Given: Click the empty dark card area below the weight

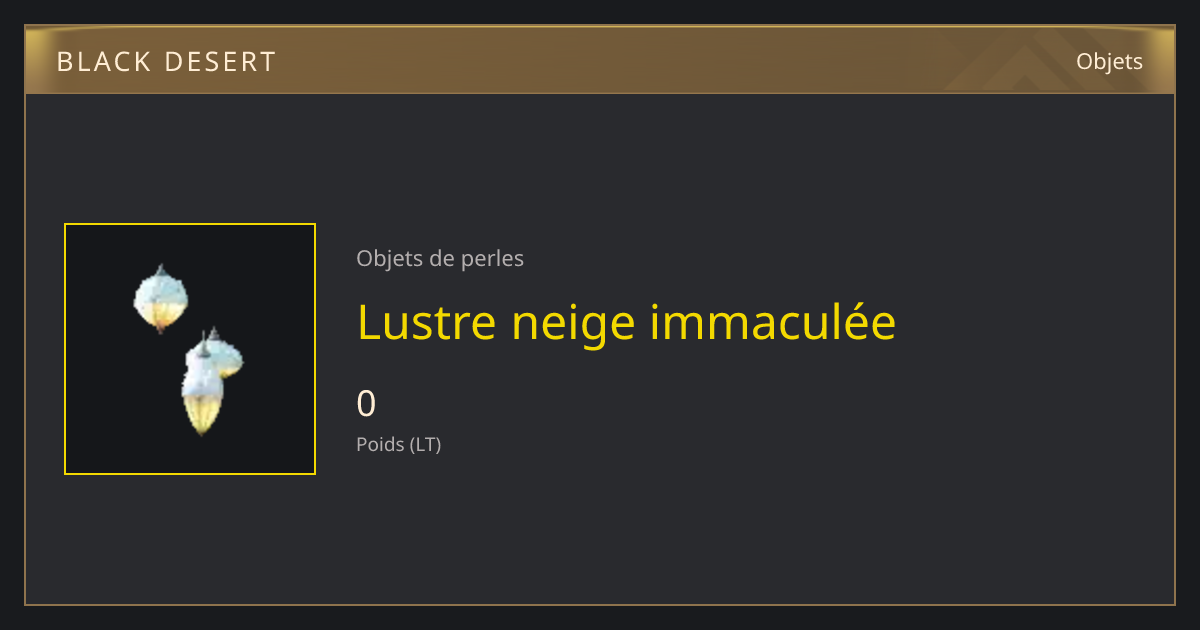Looking at the screenshot, I should point(700,530).
